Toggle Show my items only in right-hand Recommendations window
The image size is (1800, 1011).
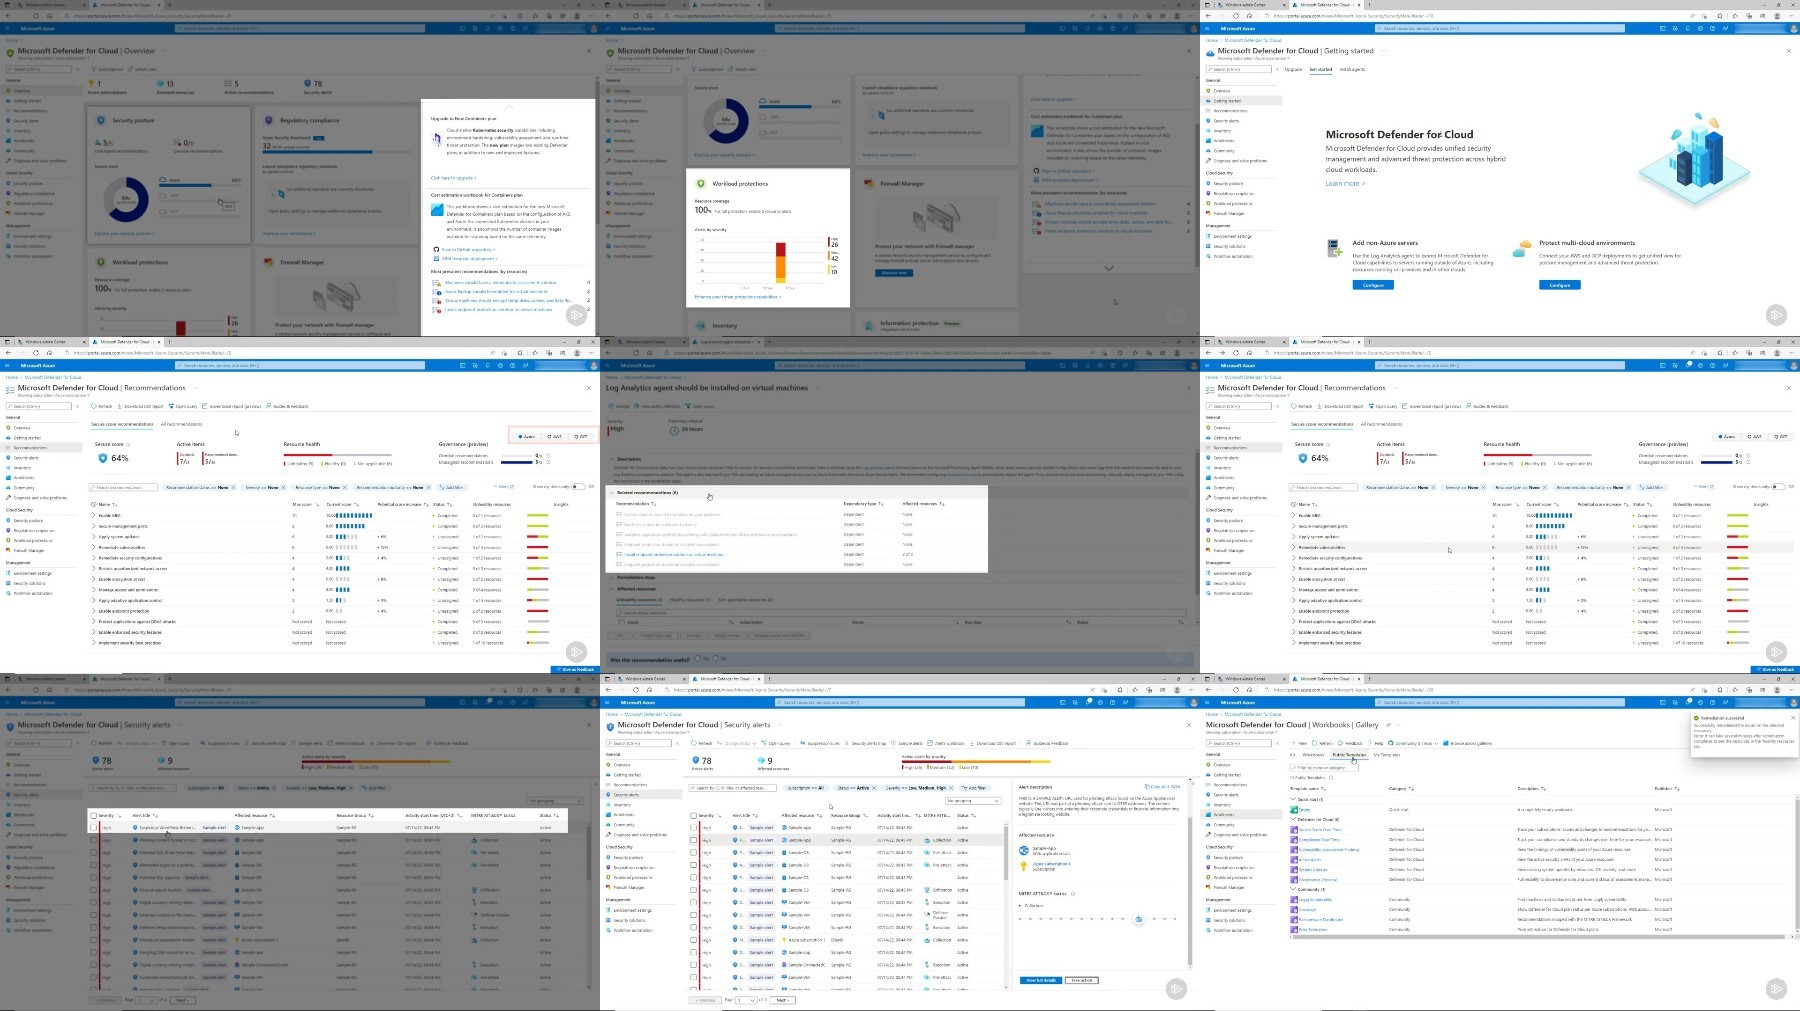click(x=1778, y=487)
